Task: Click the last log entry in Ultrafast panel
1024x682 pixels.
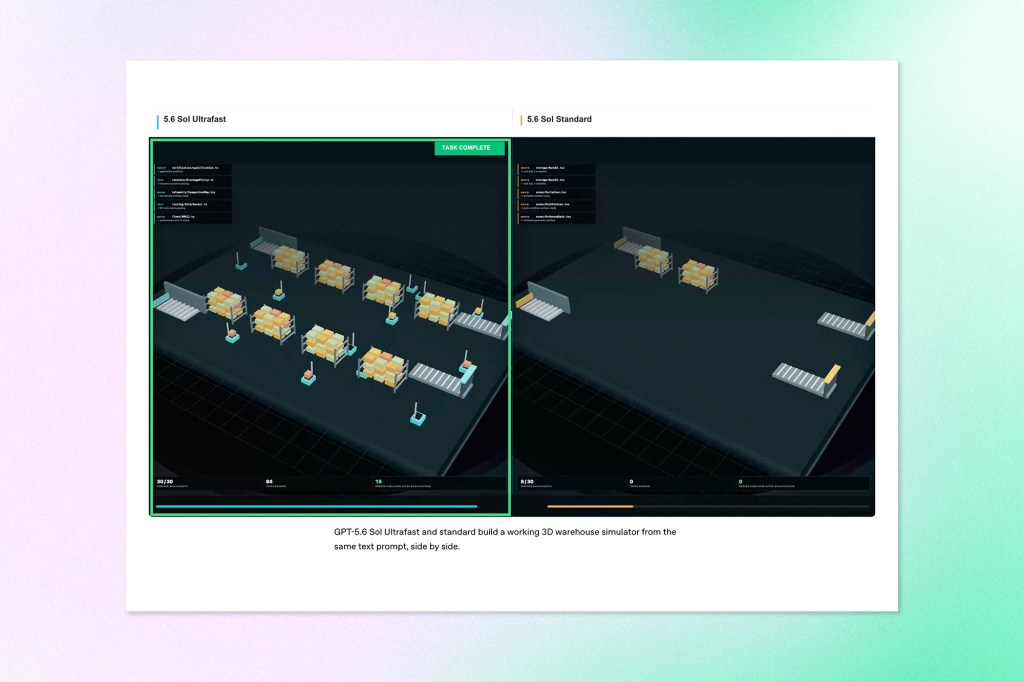Action: click(x=193, y=218)
